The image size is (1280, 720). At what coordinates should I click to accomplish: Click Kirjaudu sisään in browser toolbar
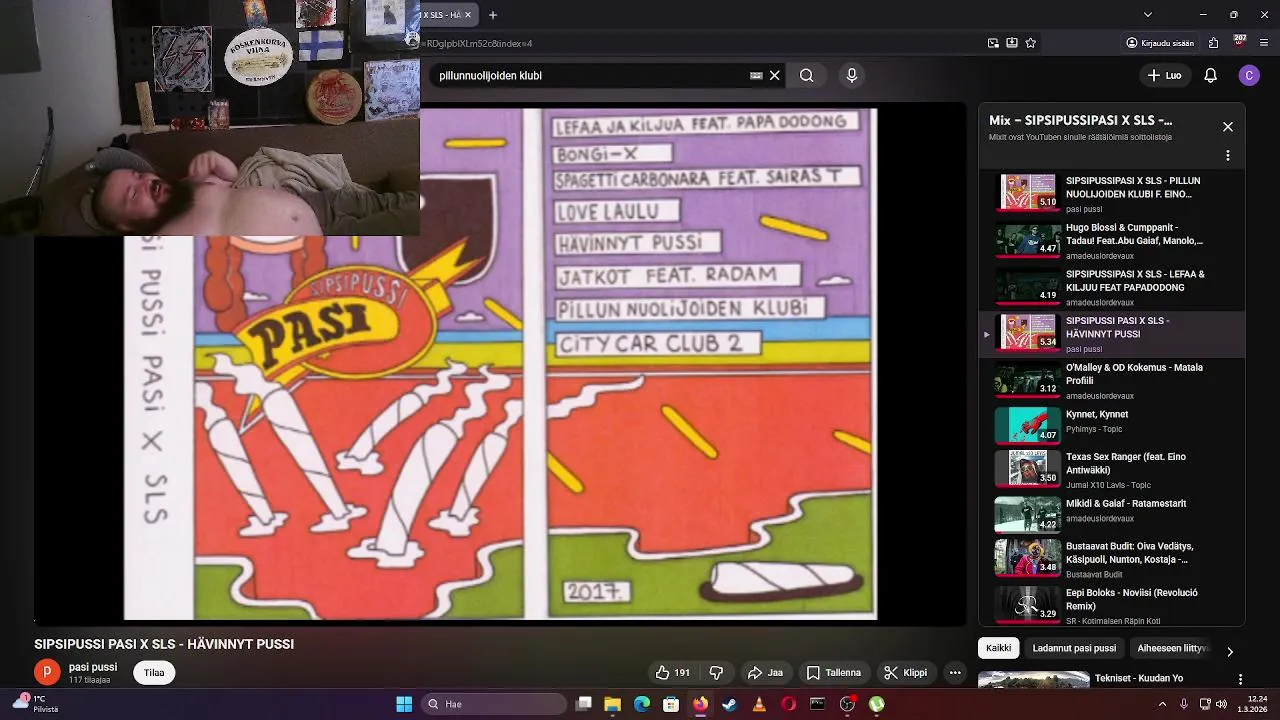click(x=1160, y=43)
